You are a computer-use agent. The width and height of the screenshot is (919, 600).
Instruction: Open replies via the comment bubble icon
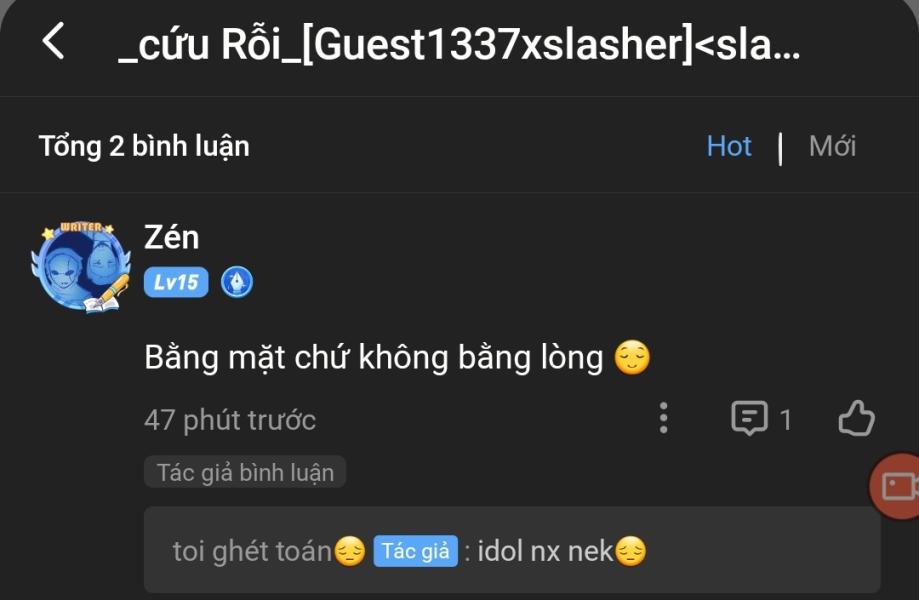(x=749, y=418)
